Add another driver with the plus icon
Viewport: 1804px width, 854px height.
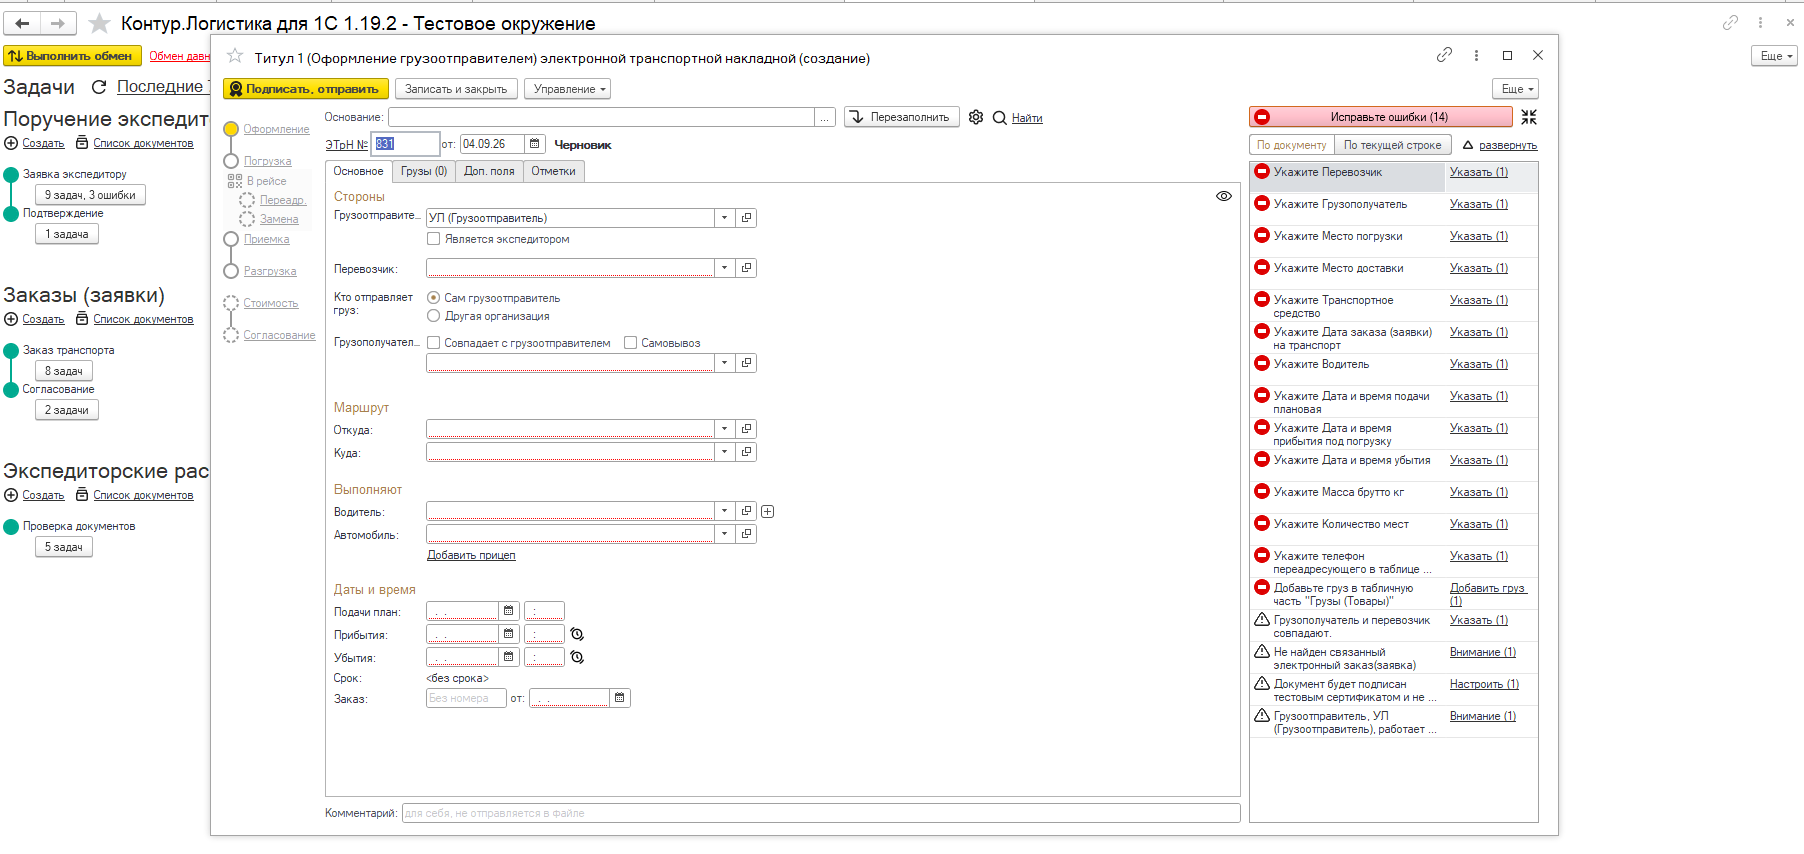(x=767, y=511)
